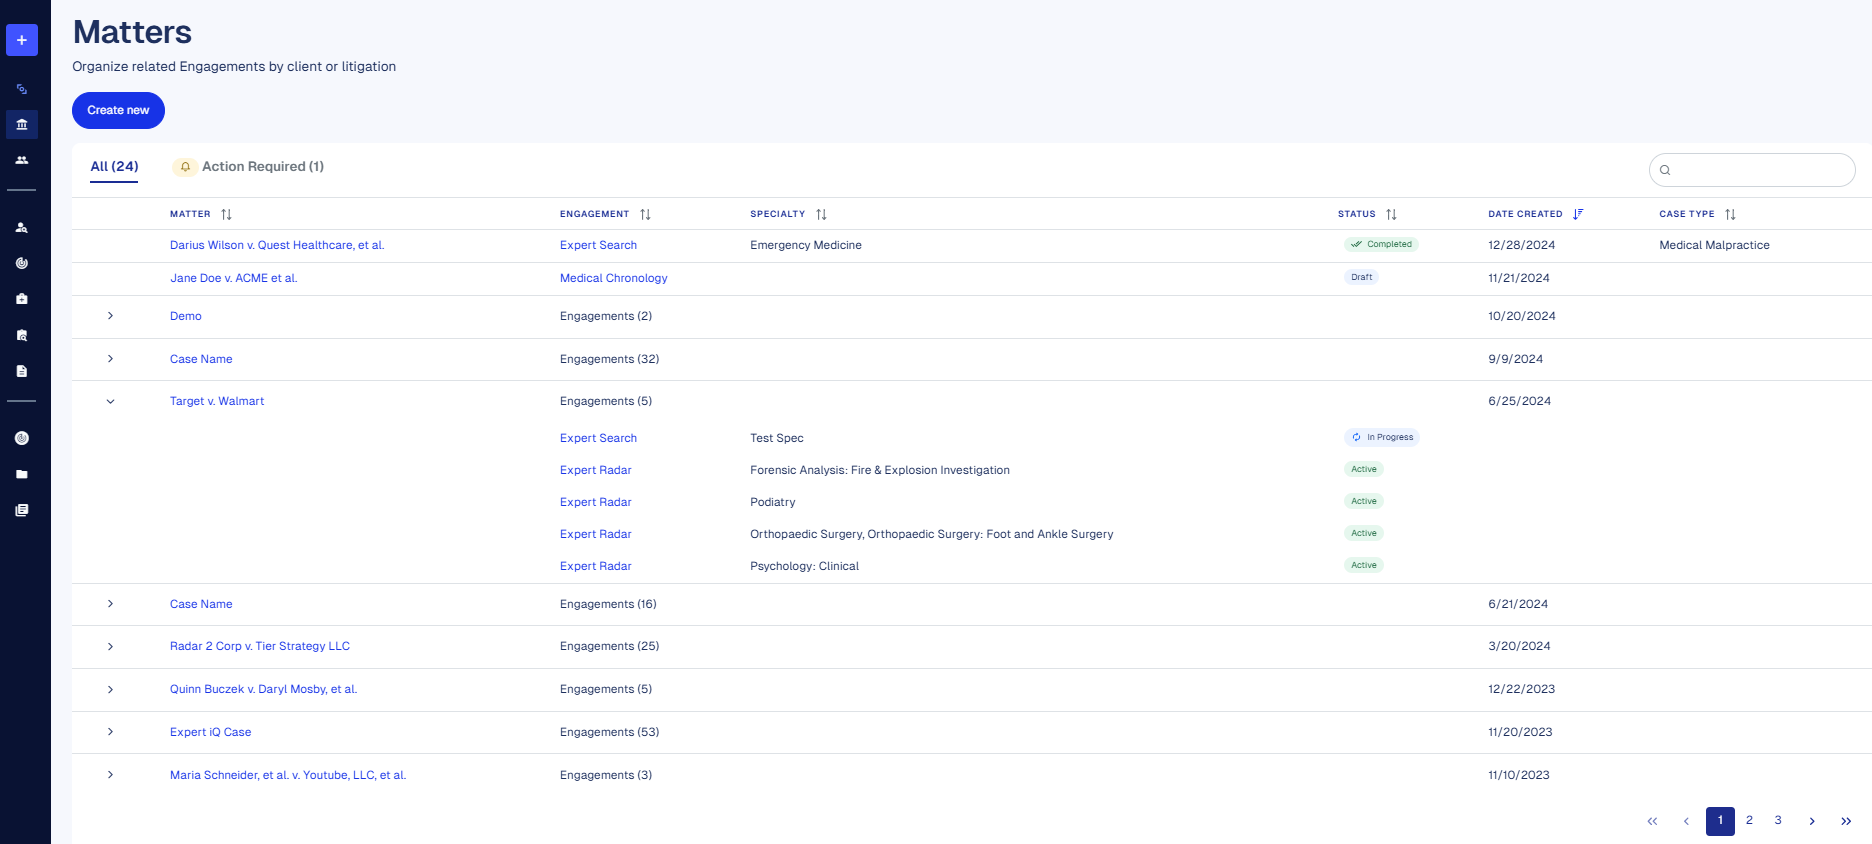
Task: Expand the Demo matter row
Action: click(110, 316)
